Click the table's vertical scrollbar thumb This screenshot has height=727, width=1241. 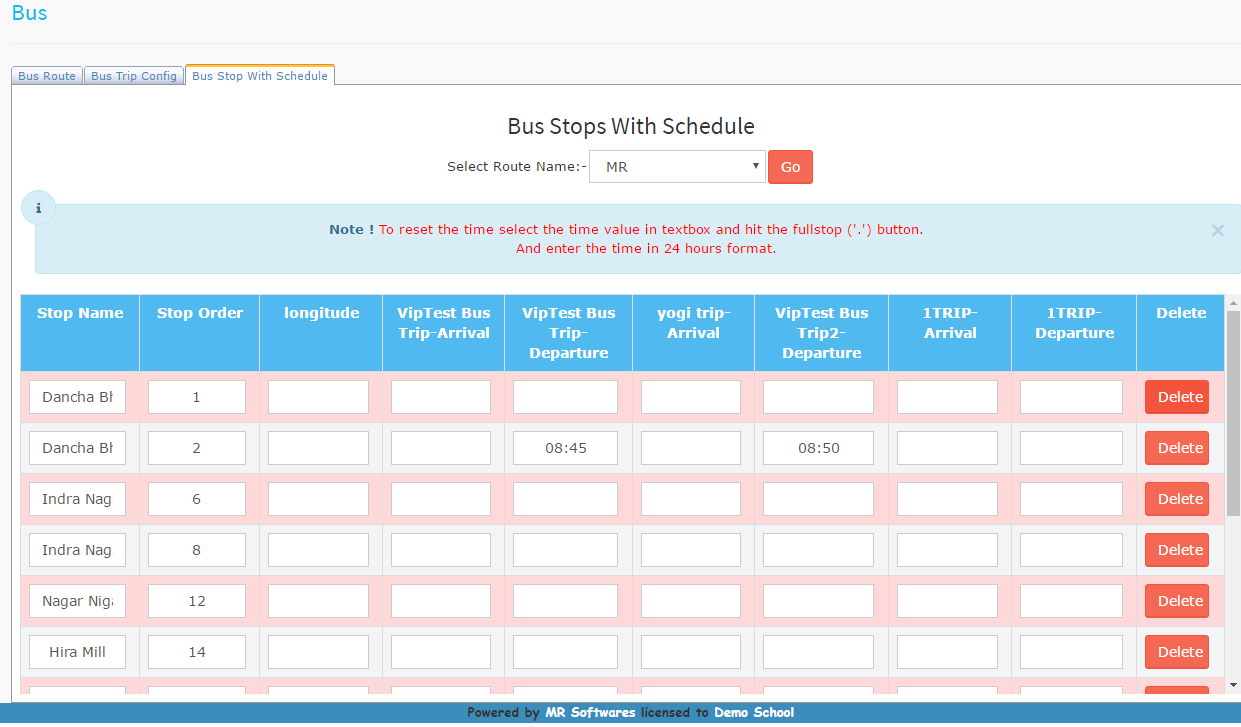coord(1232,410)
